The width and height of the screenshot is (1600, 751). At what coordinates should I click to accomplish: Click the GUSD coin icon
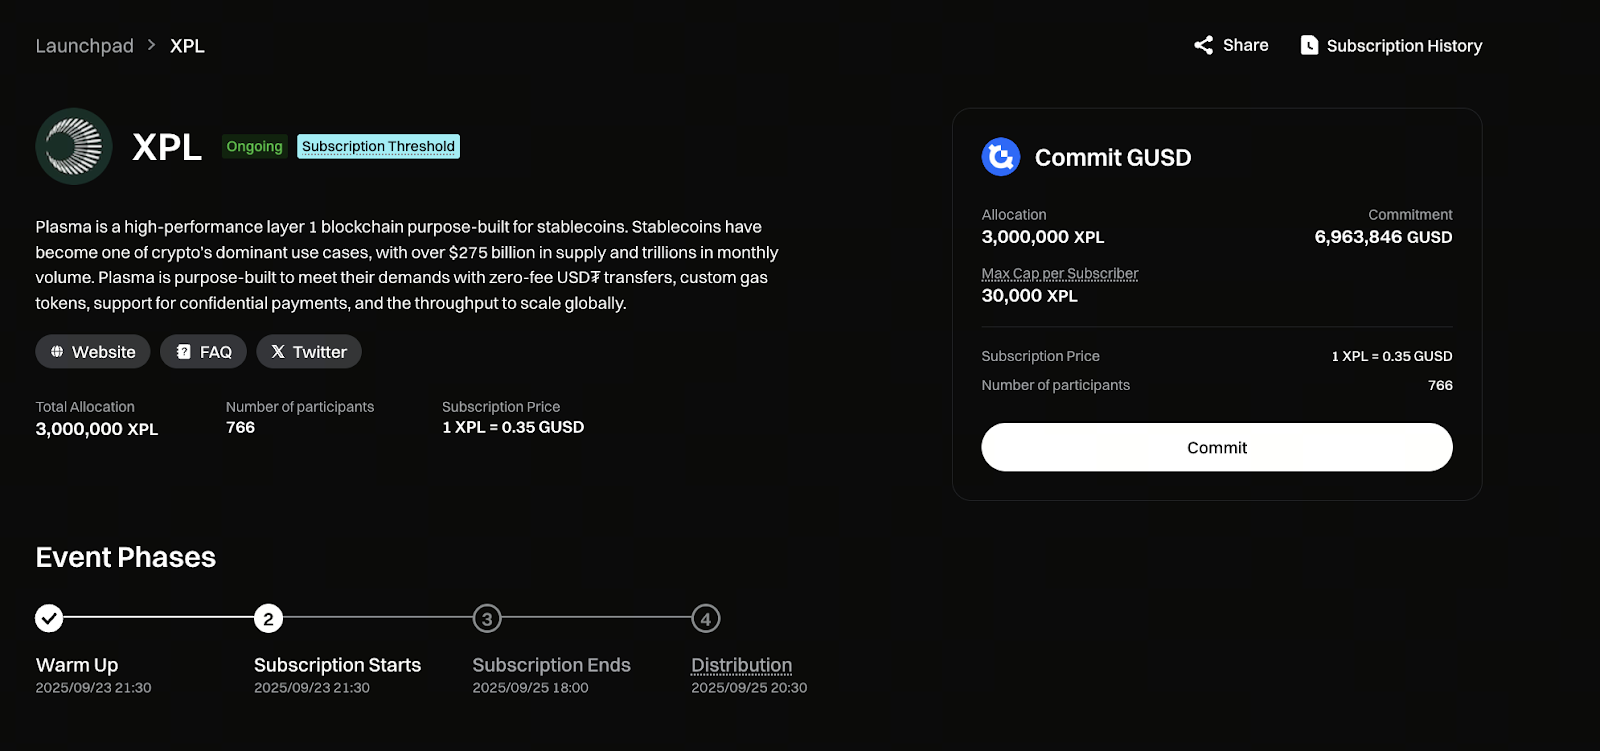[1001, 157]
